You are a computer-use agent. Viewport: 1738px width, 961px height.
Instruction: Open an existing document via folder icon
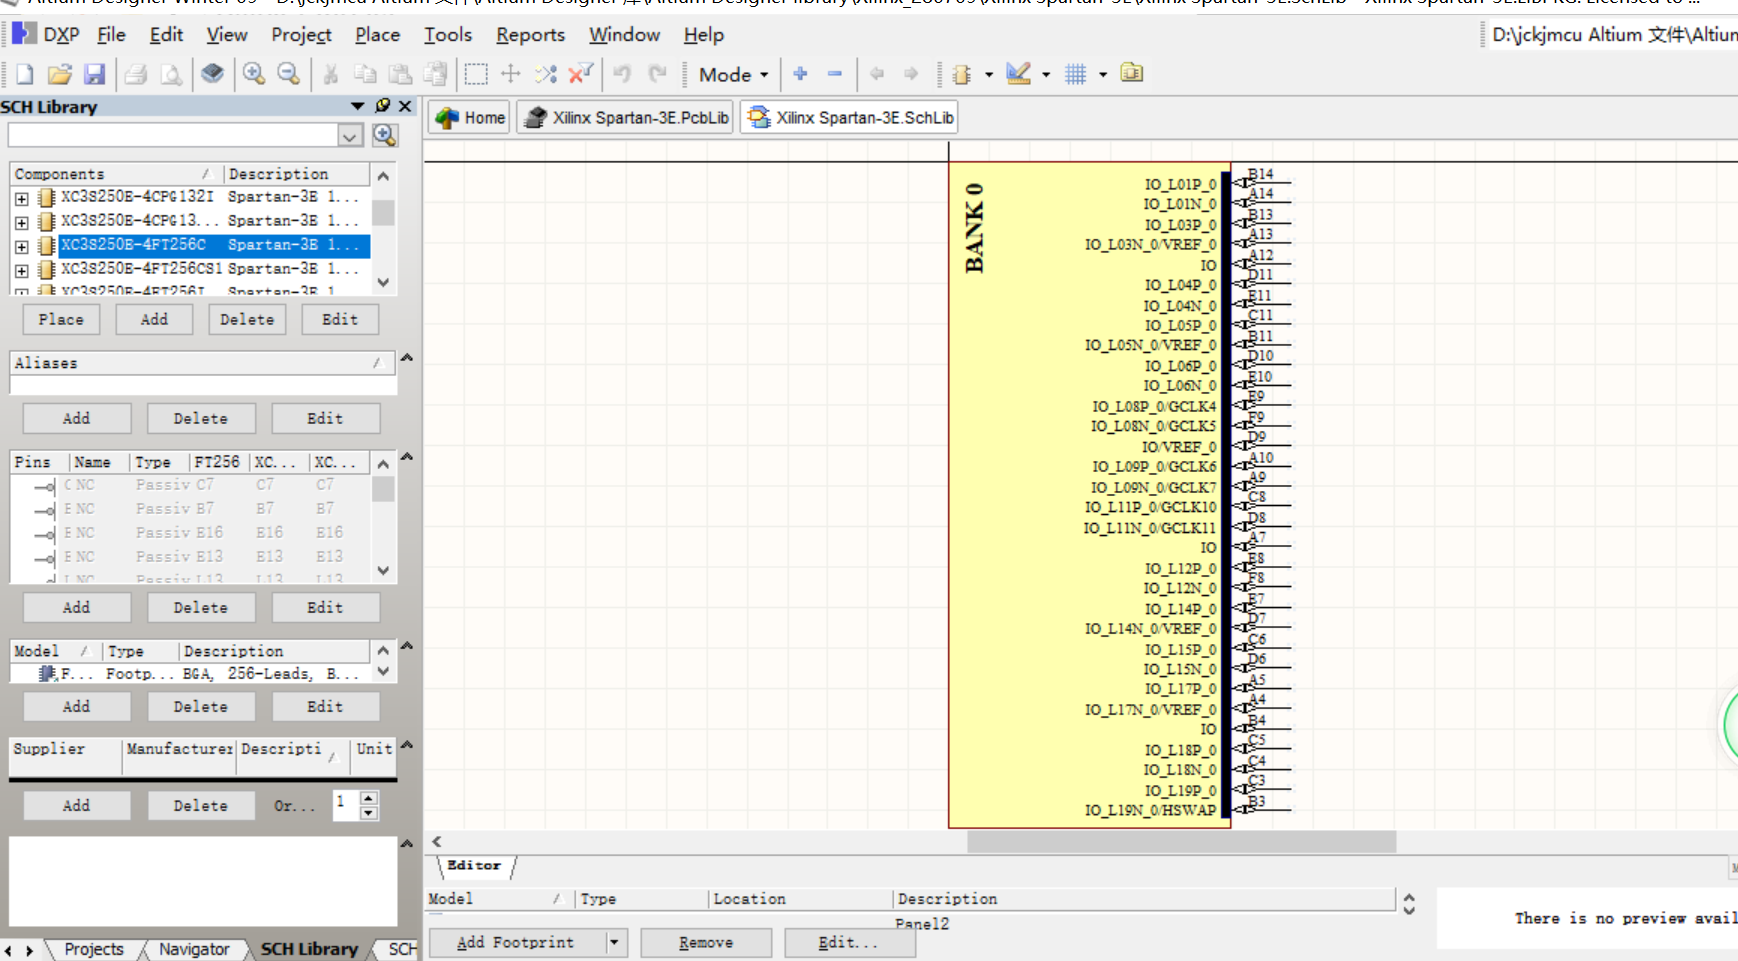tap(60, 74)
